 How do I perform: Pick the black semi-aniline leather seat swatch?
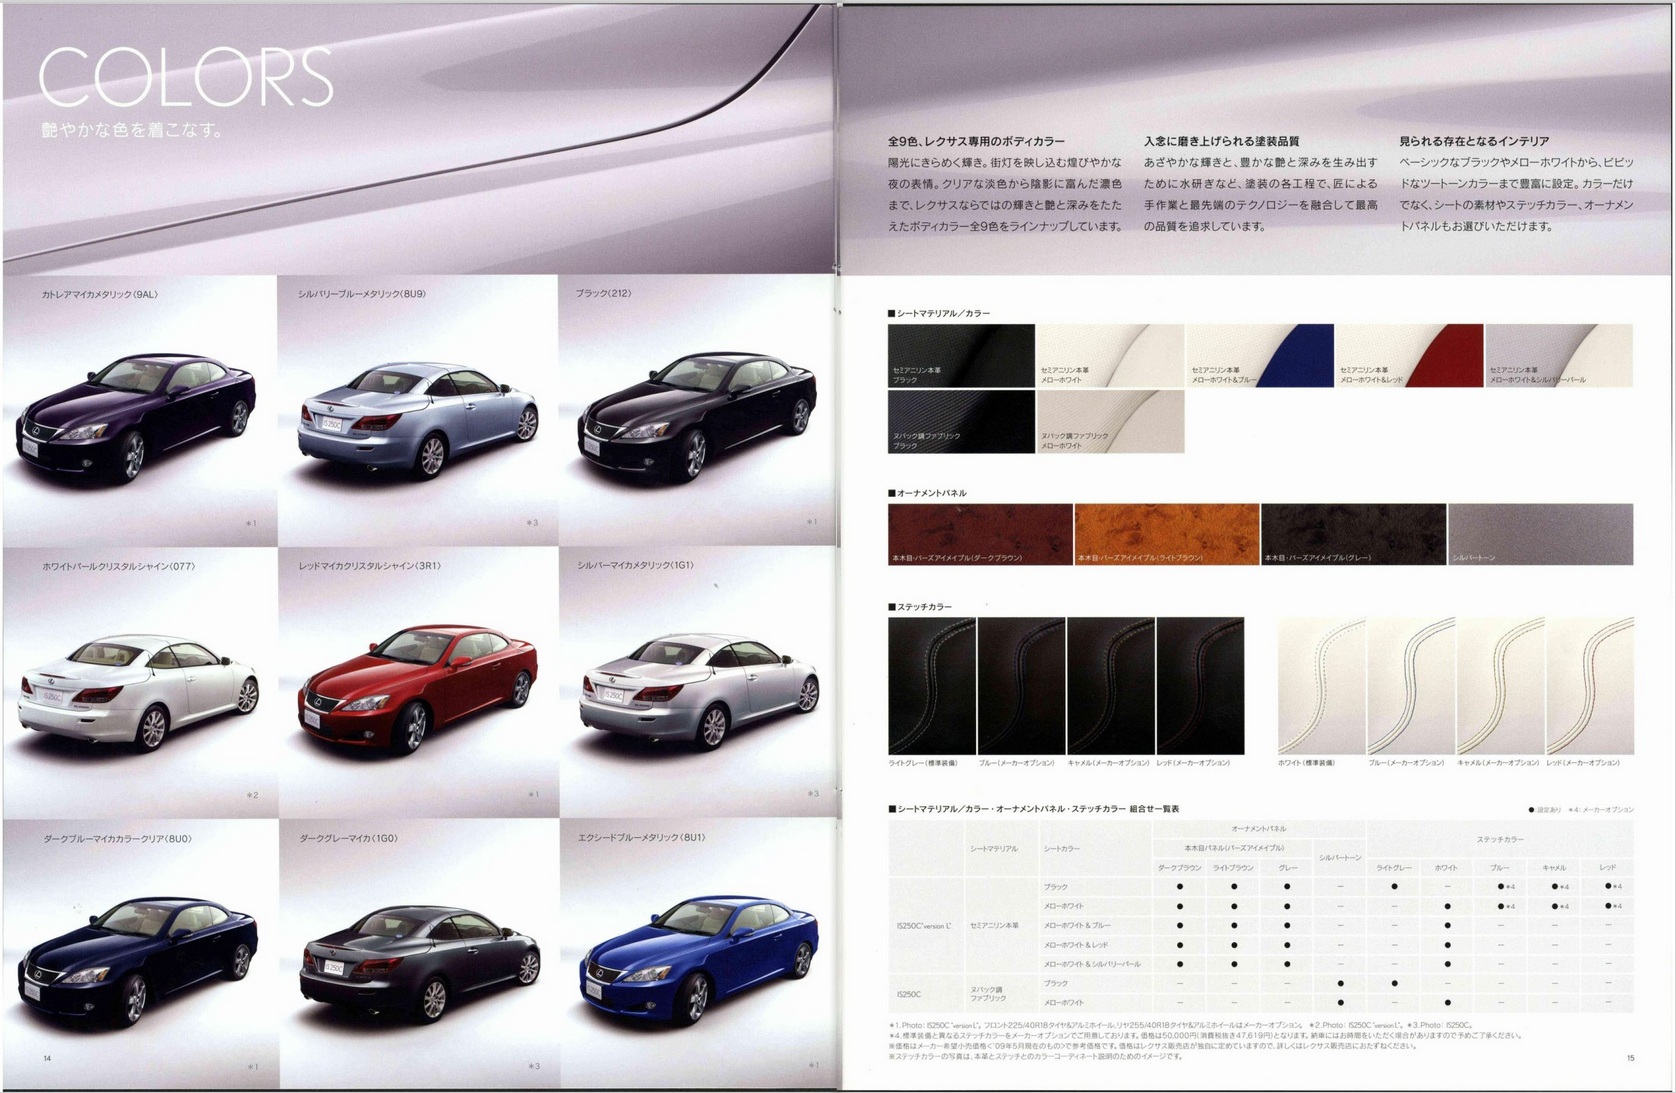(x=960, y=355)
